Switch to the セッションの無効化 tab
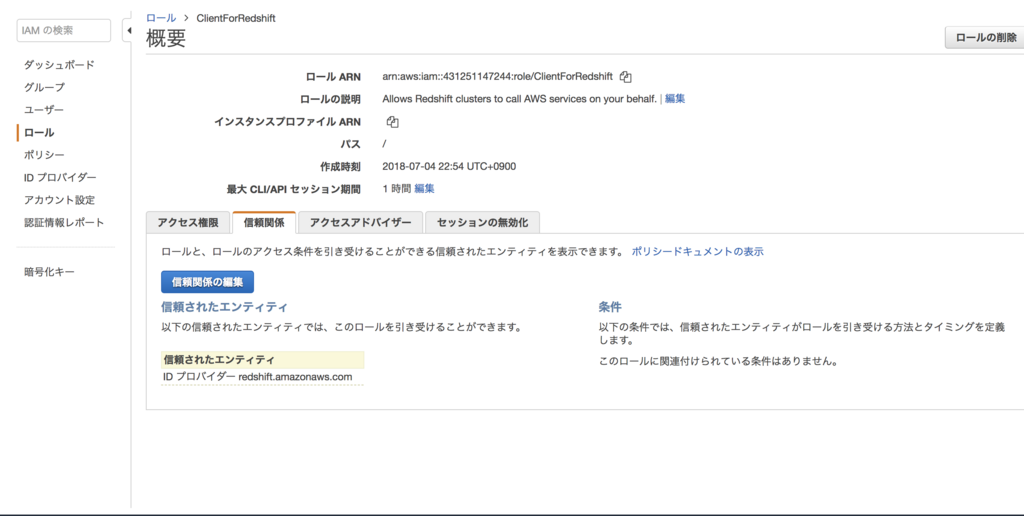 (482, 223)
